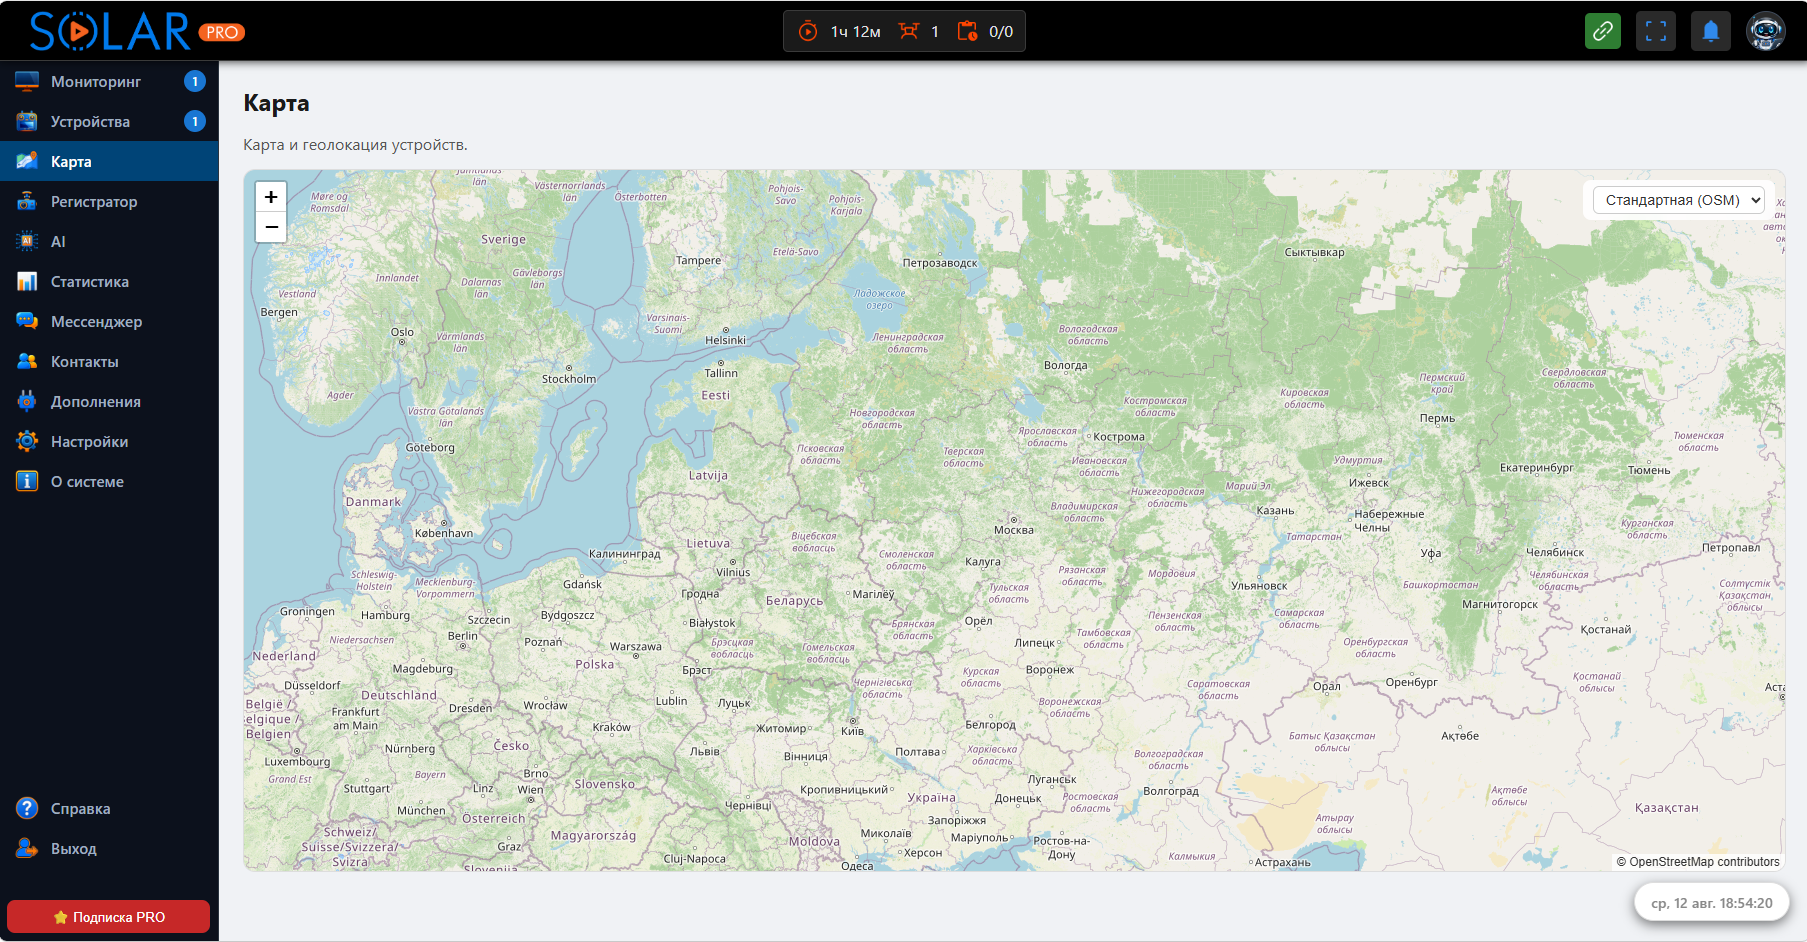Click the 0/0 tasks counter

(x=1001, y=32)
